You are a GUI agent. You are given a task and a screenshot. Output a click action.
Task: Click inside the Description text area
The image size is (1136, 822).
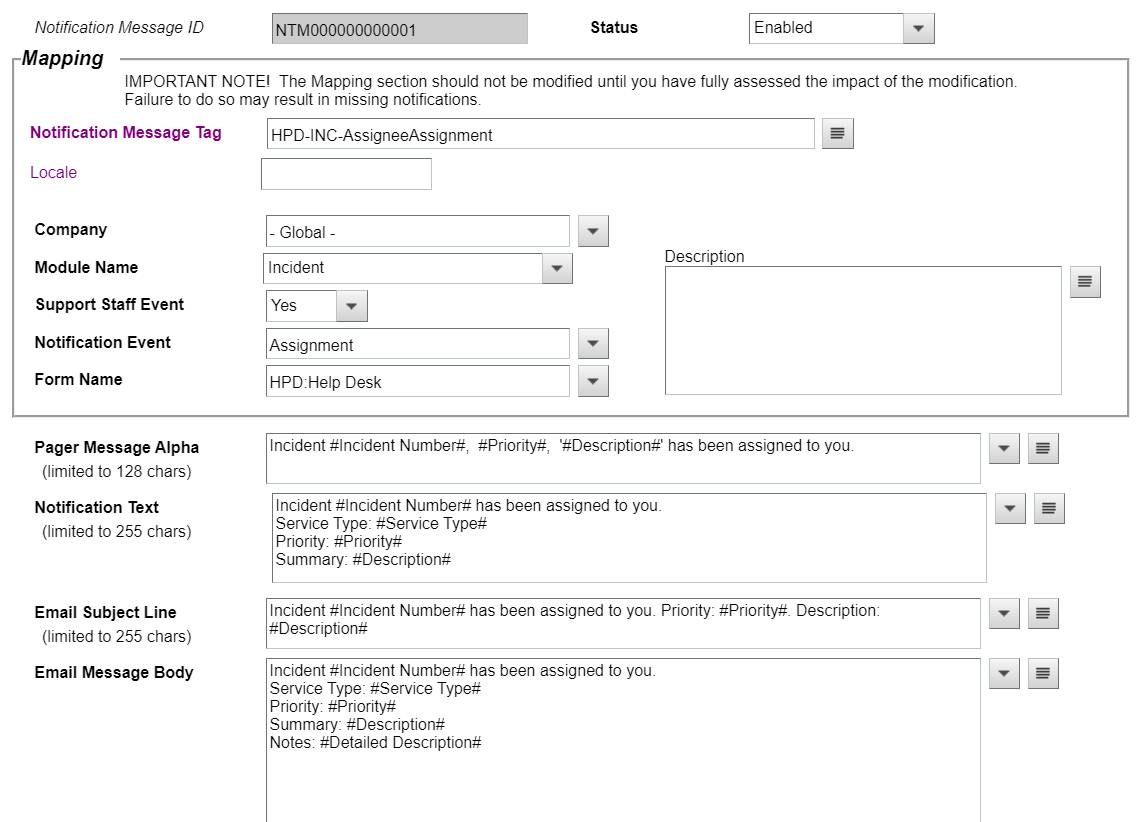pos(862,330)
